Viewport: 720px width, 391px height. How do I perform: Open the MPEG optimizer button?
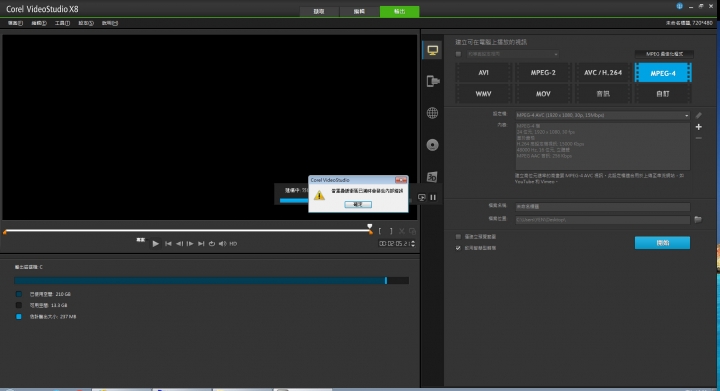[664, 54]
